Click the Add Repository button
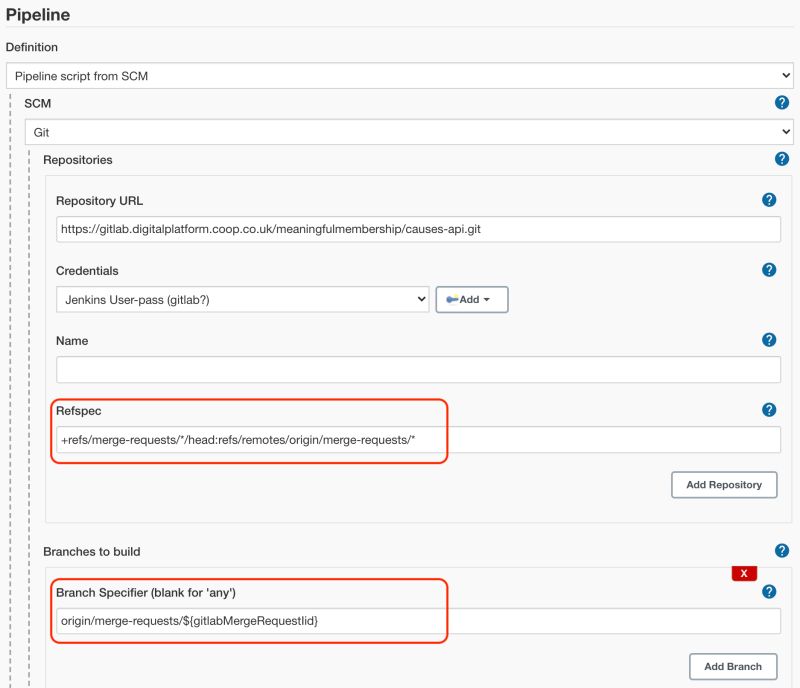 click(x=724, y=484)
